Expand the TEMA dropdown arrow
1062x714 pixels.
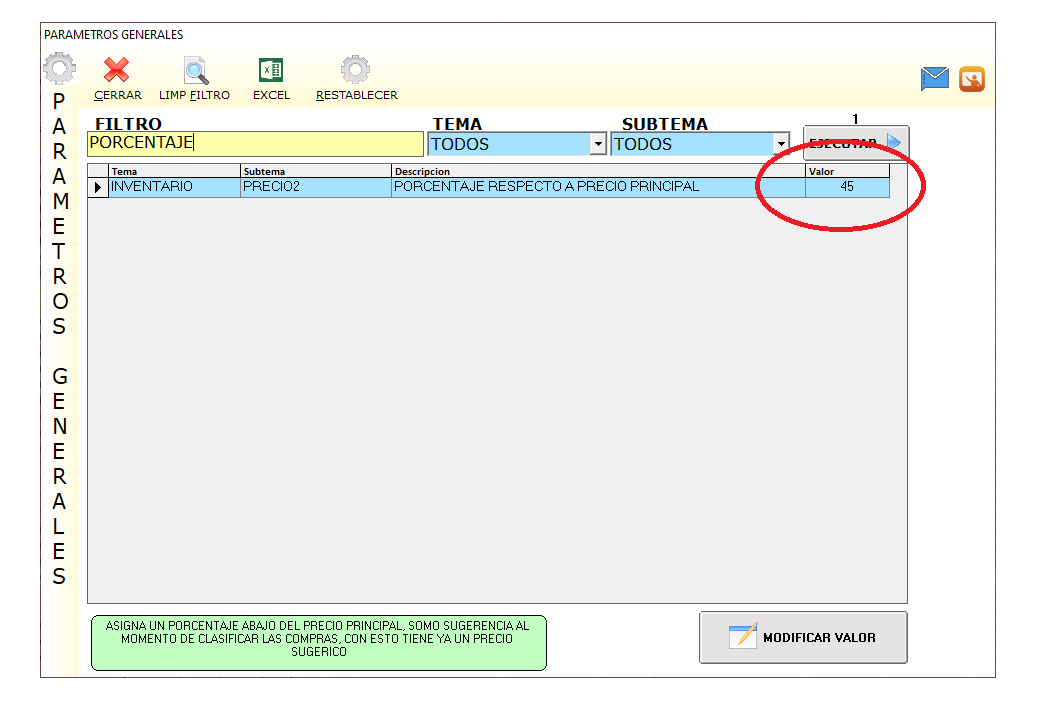[x=598, y=144]
